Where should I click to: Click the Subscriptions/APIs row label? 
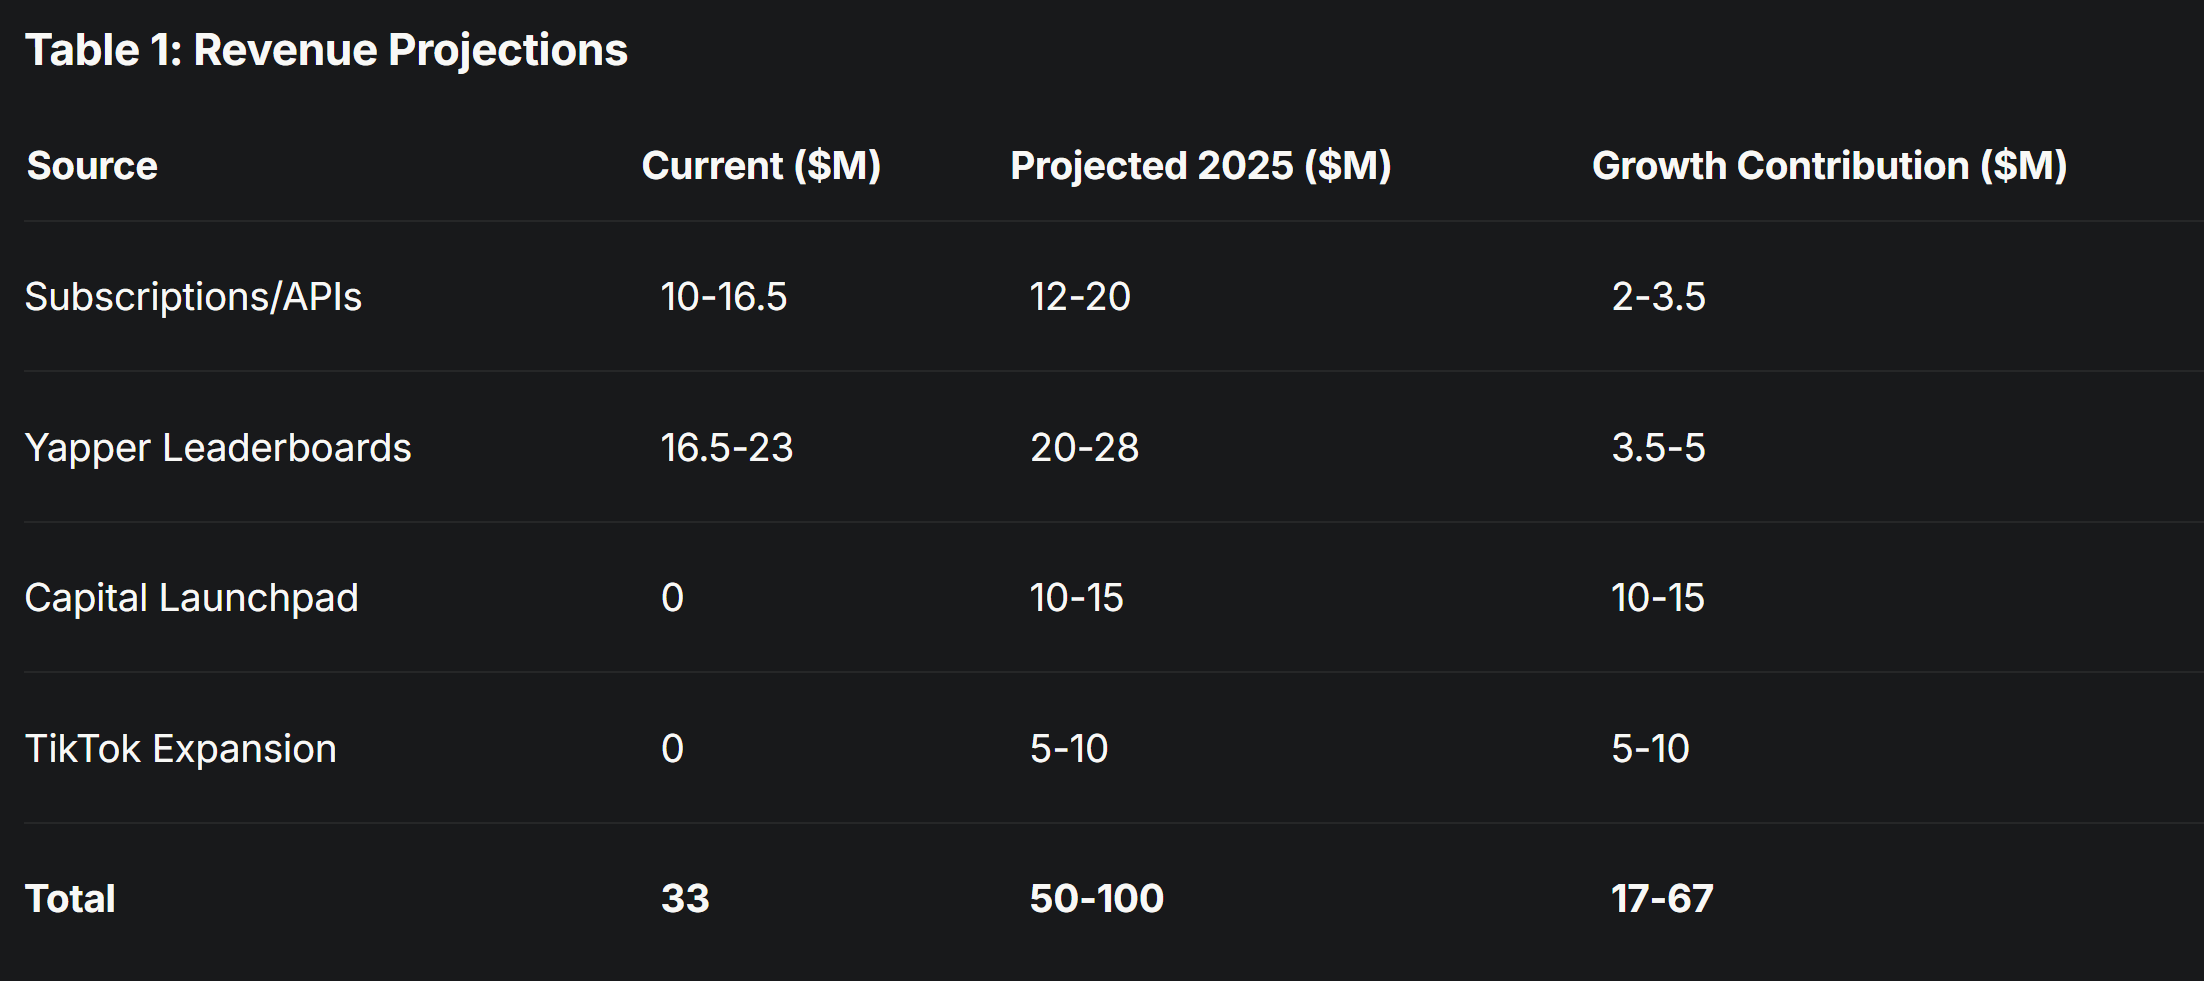coord(193,297)
